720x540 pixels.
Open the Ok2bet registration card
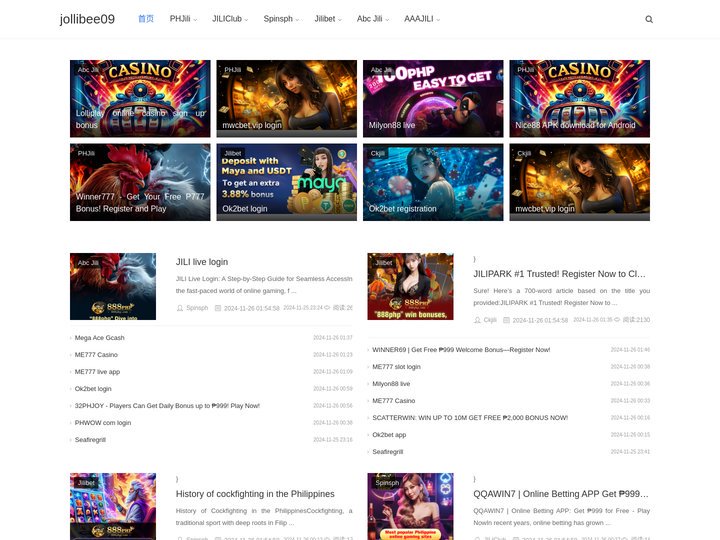point(433,182)
